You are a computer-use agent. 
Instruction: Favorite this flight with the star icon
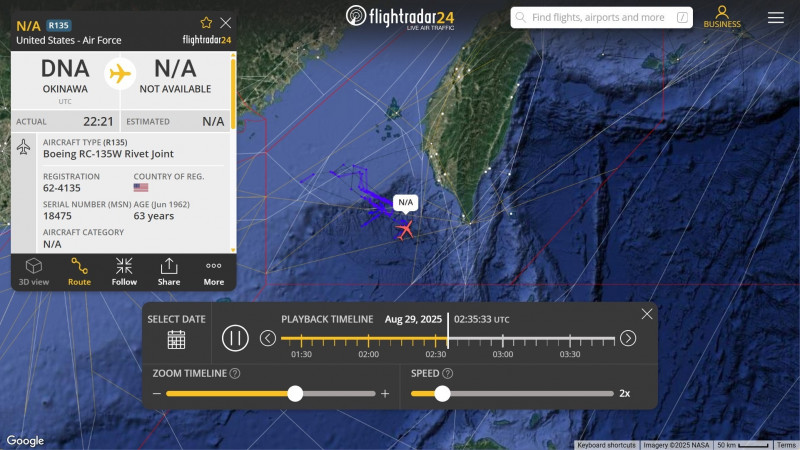point(206,22)
